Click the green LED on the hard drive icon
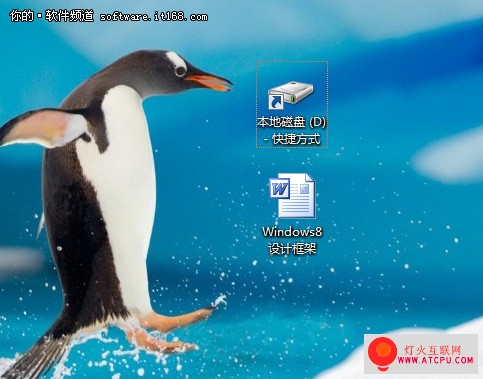The image size is (483, 379). 293,99
